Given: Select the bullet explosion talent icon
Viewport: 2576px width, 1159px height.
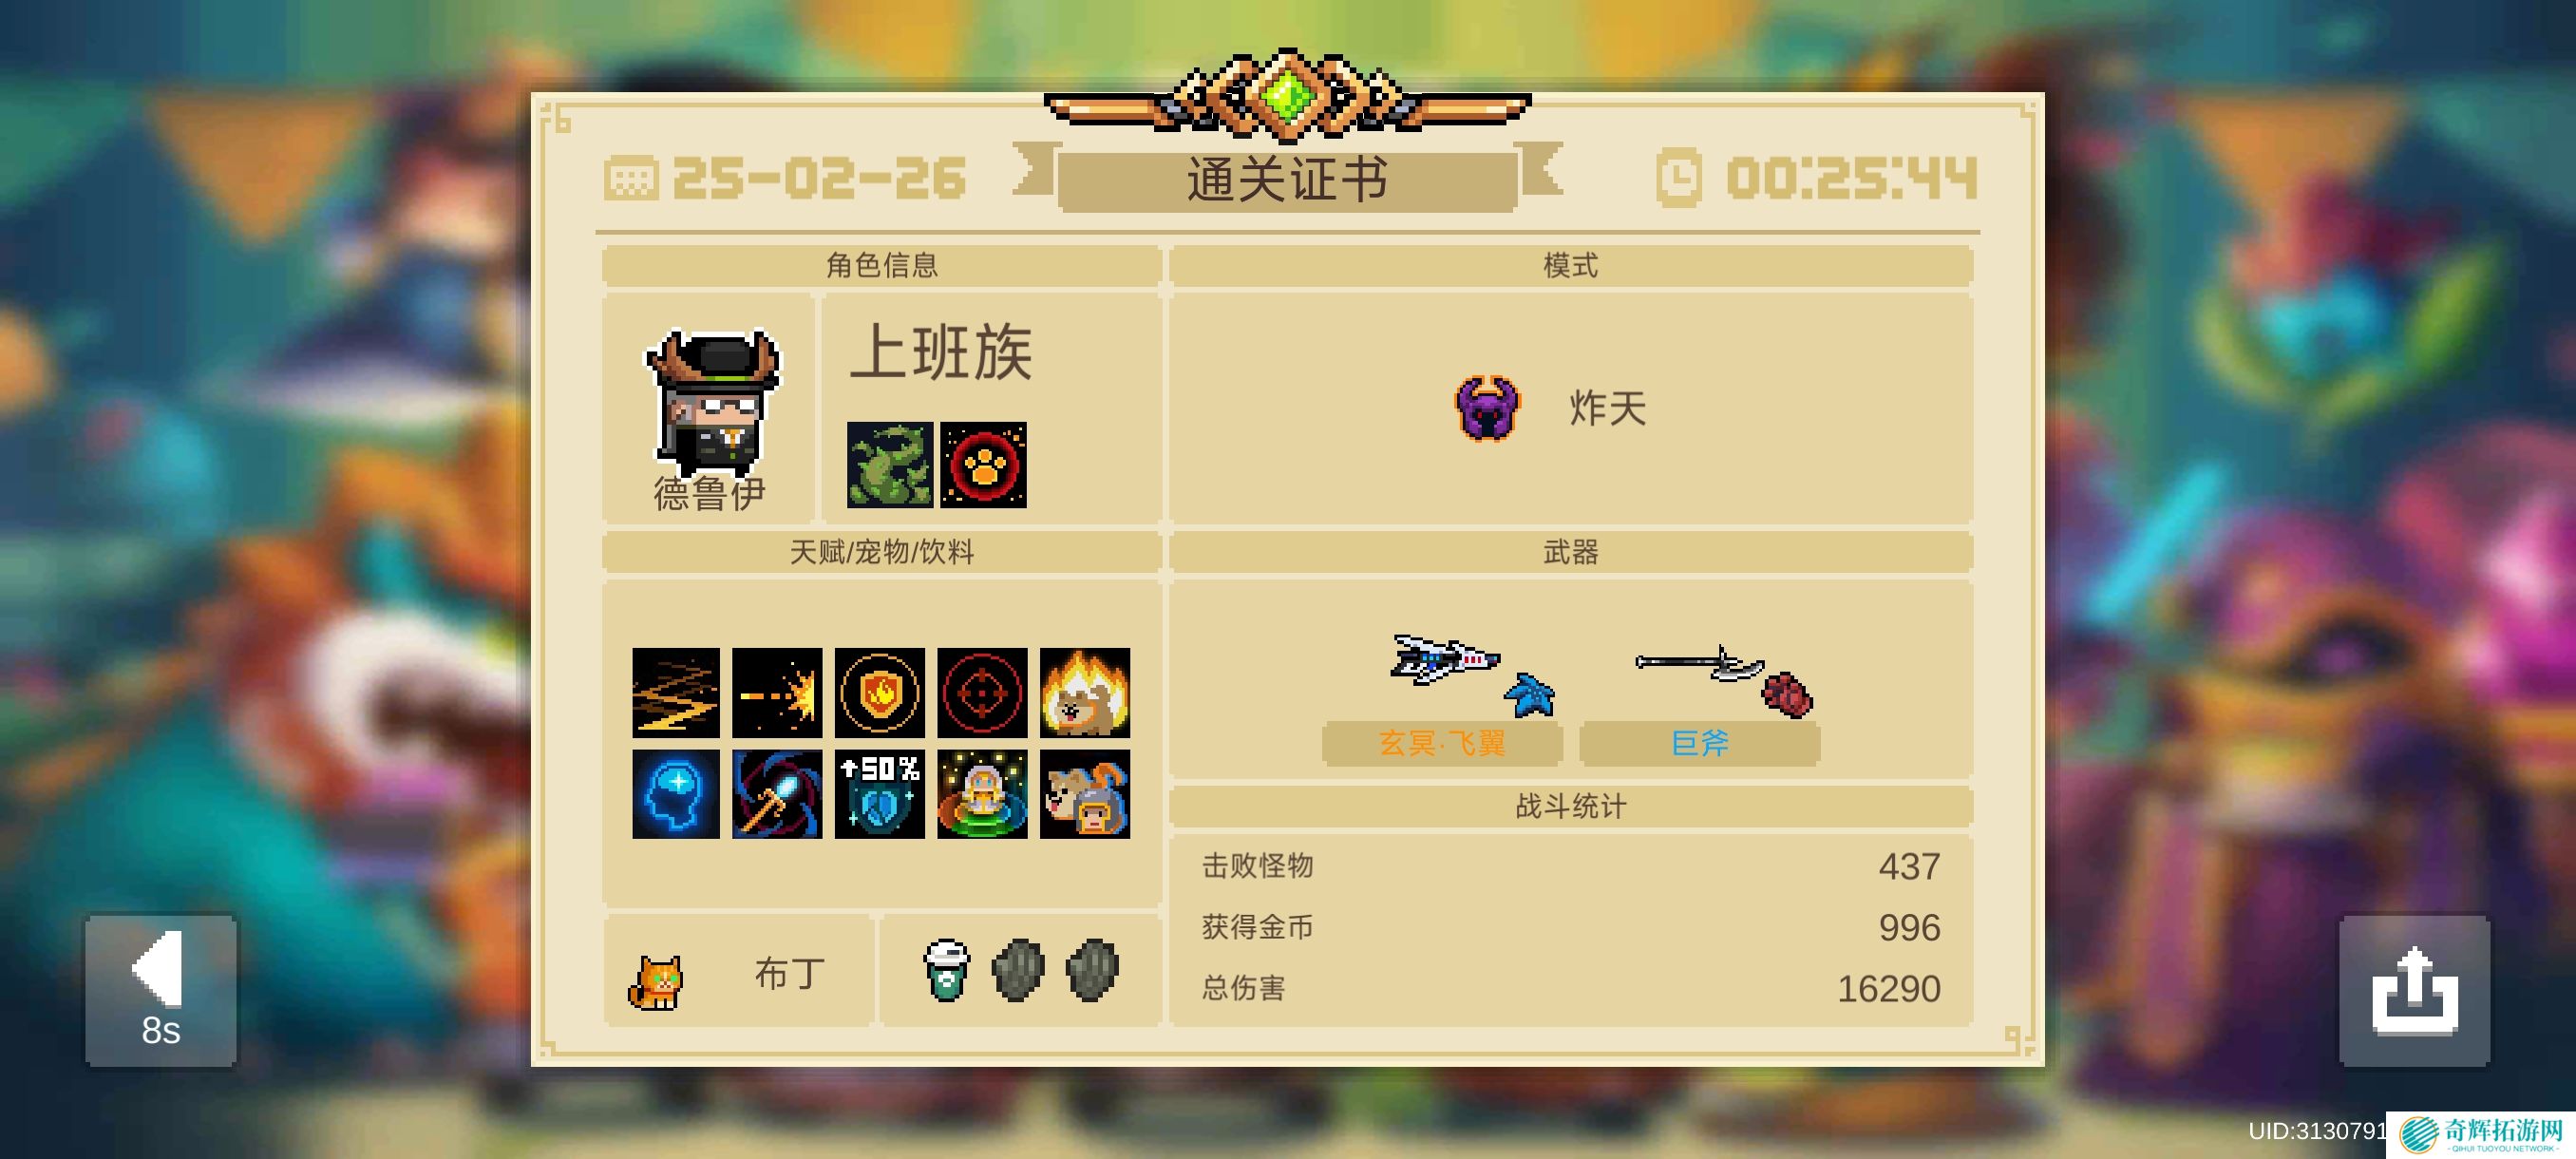Looking at the screenshot, I should tap(777, 692).
